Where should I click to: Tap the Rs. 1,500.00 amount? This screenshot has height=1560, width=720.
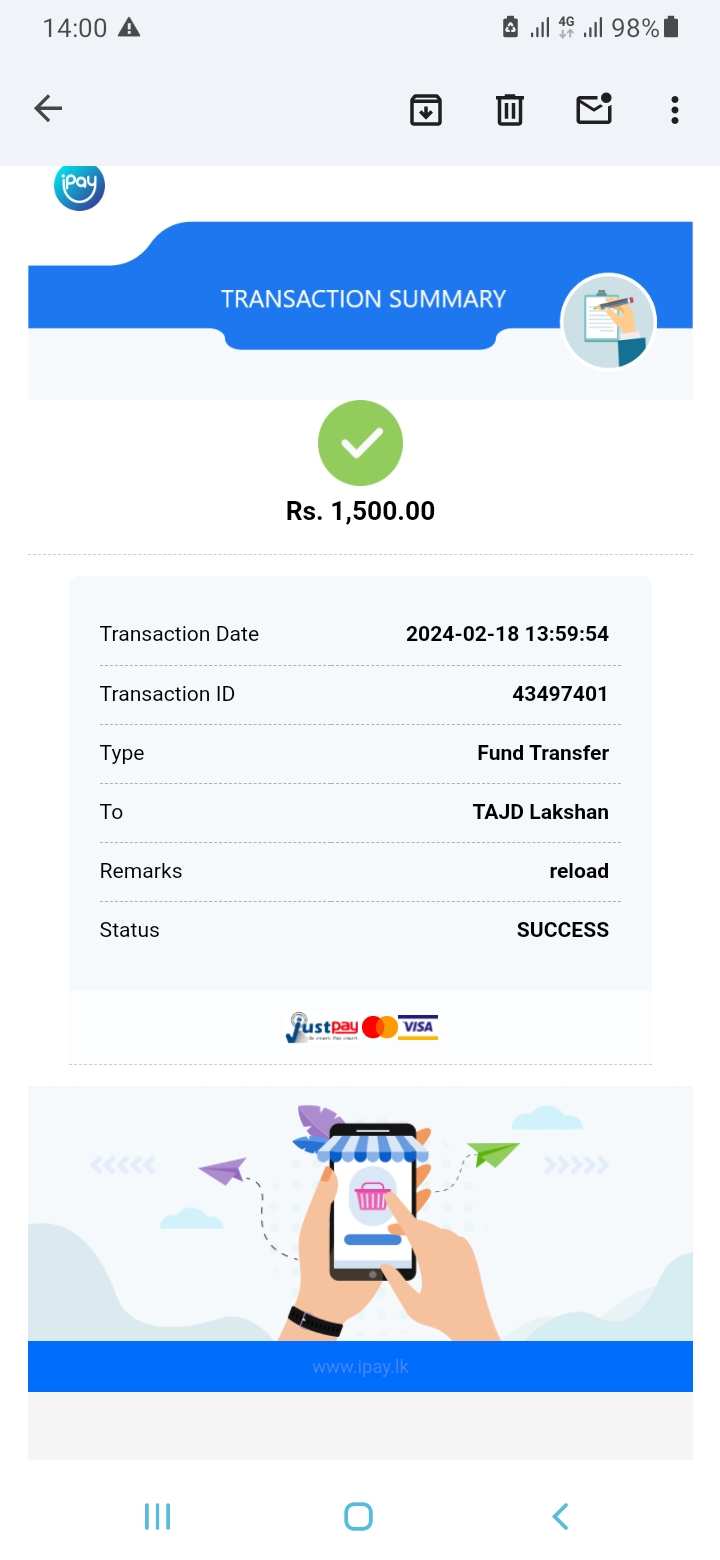click(x=360, y=511)
